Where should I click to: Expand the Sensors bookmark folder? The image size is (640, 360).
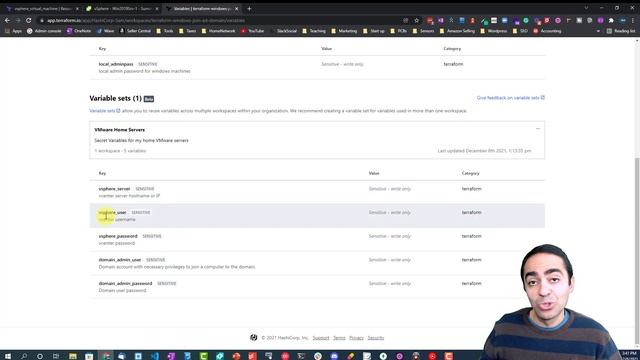point(423,31)
